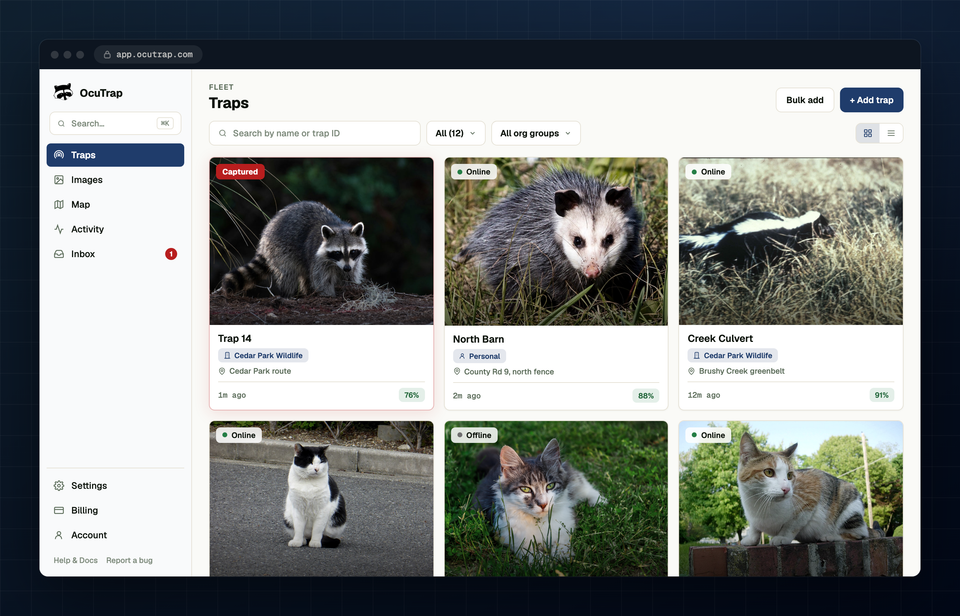Follow the Help & Docs link
Viewport: 960px width, 616px height.
click(x=75, y=560)
